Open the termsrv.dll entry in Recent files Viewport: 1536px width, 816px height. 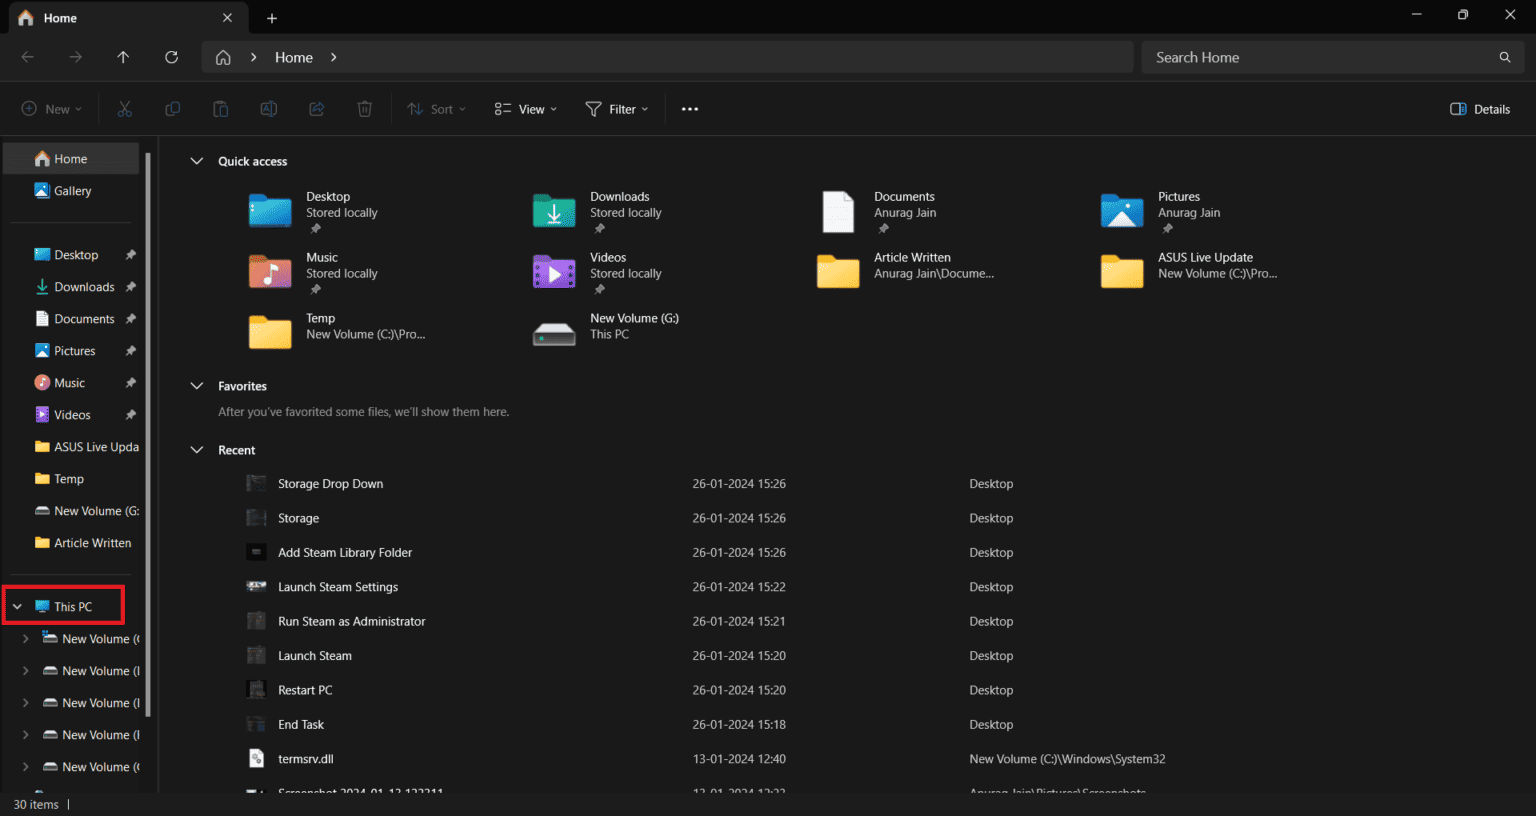[x=307, y=758]
